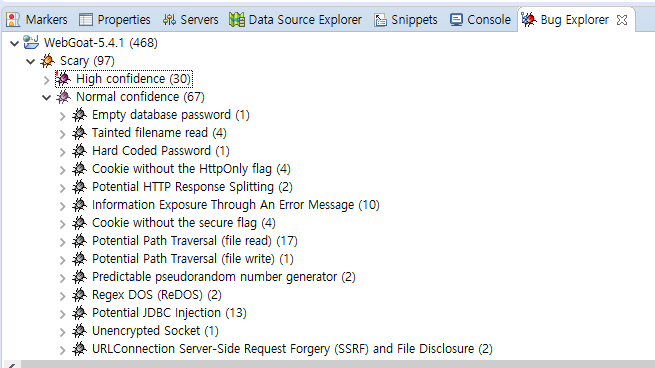
Task: Click the Markers tab icon
Action: tap(13, 20)
